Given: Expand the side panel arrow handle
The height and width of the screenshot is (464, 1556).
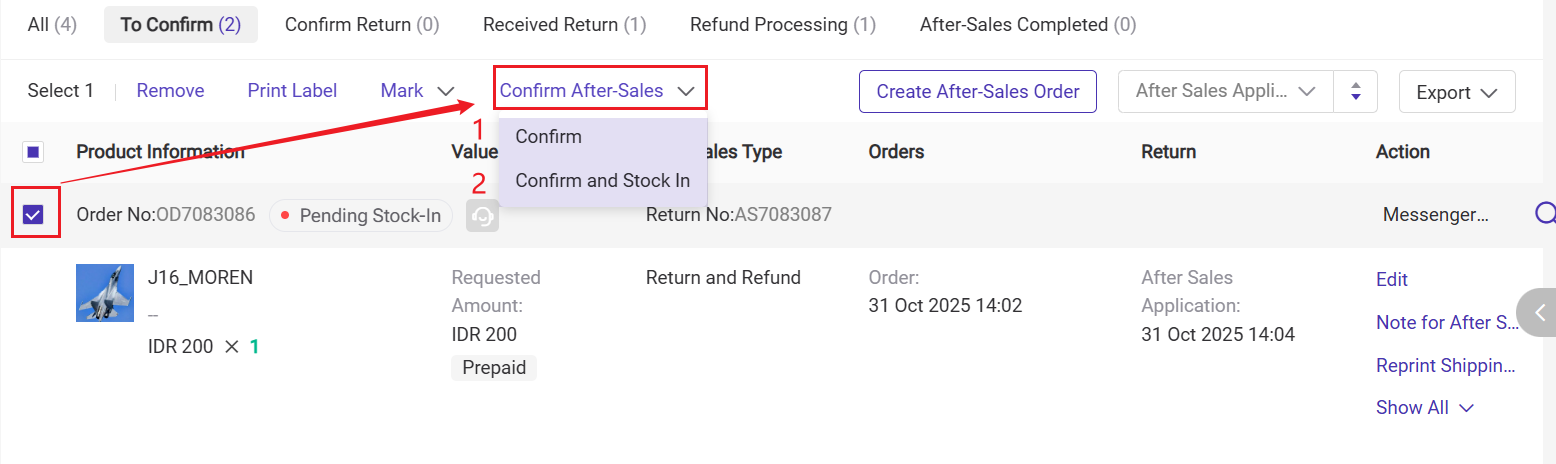Looking at the screenshot, I should (x=1539, y=313).
